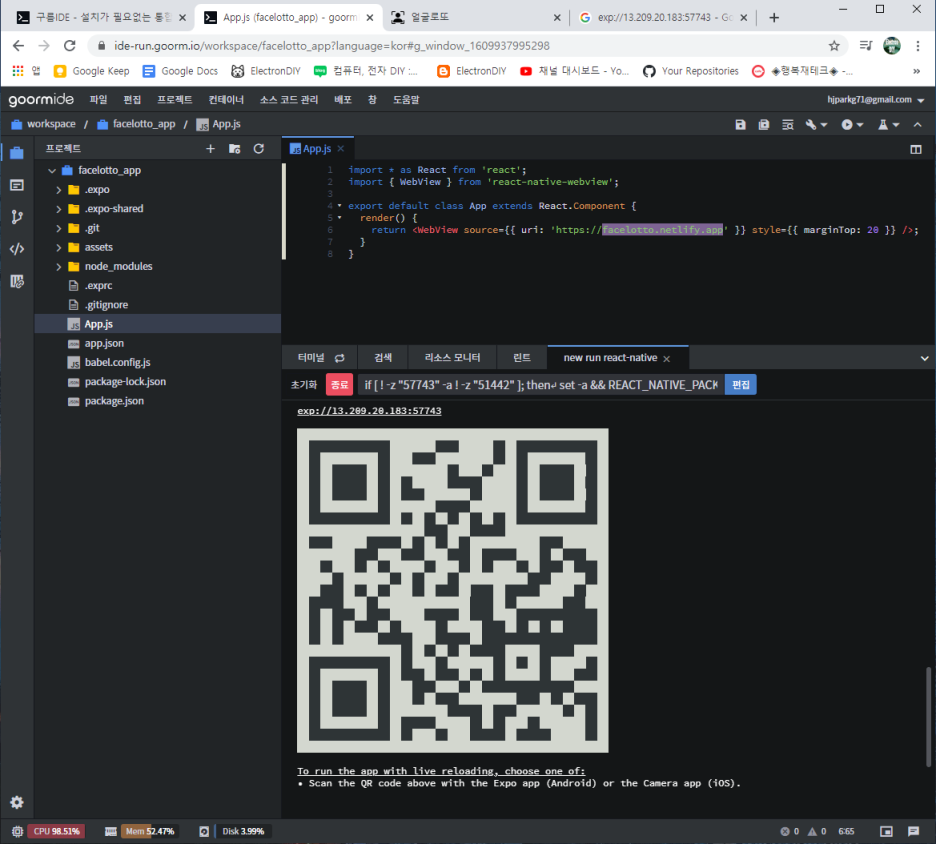The height and width of the screenshot is (844, 936).
Task: Click the run command input field
Action: (x=541, y=385)
